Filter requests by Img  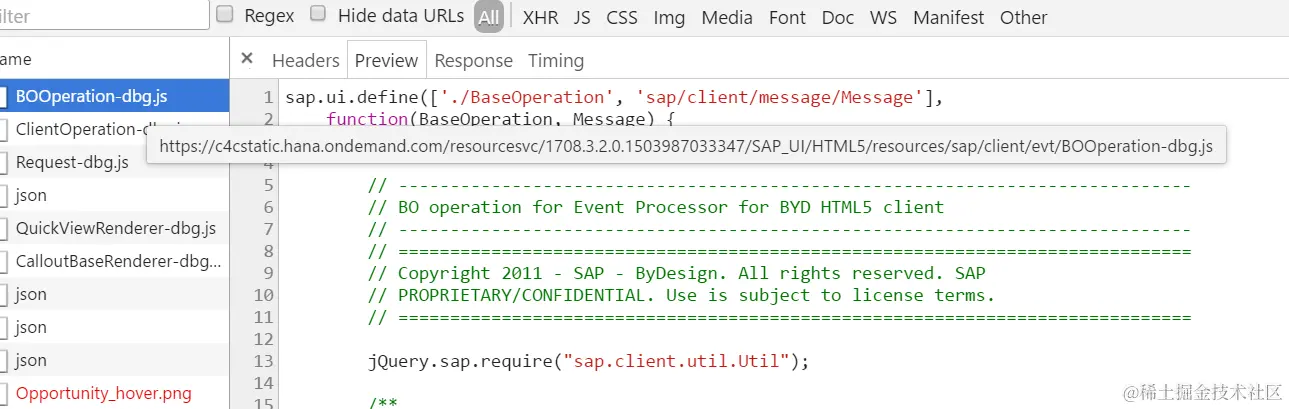[669, 17]
